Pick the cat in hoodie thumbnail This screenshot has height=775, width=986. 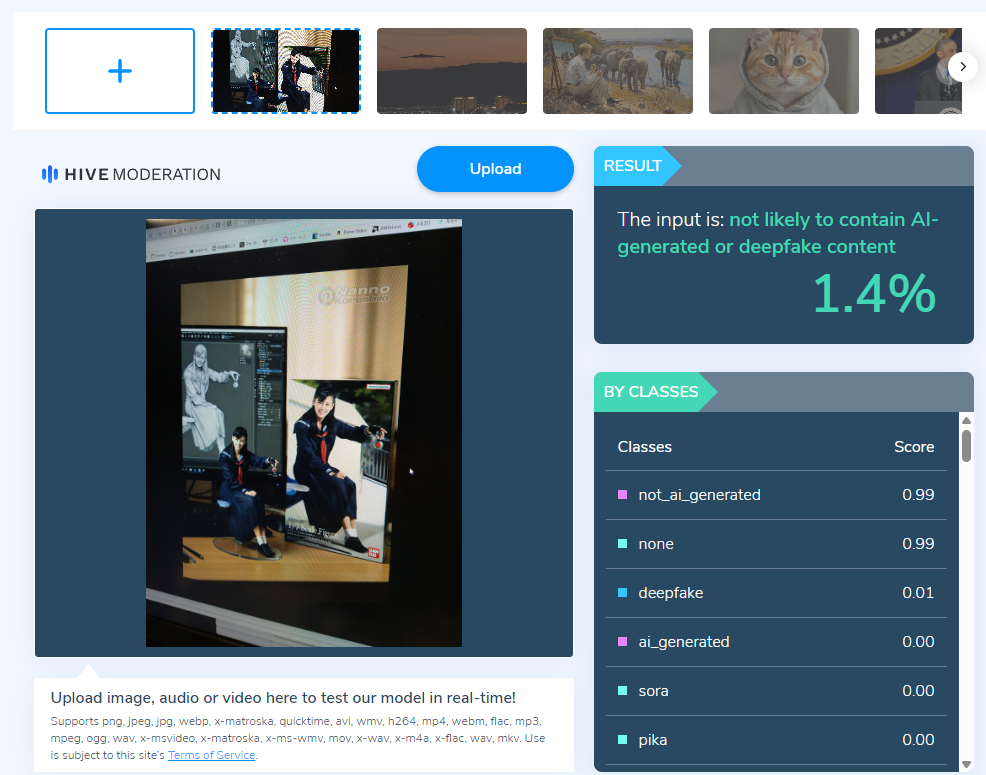pyautogui.click(x=783, y=71)
